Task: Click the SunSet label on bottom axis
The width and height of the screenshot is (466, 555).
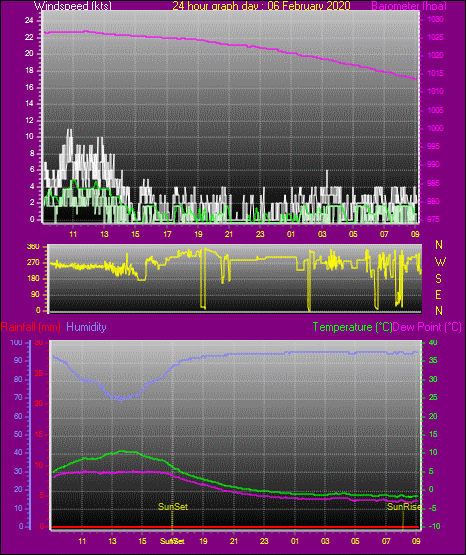Action: pos(172,541)
